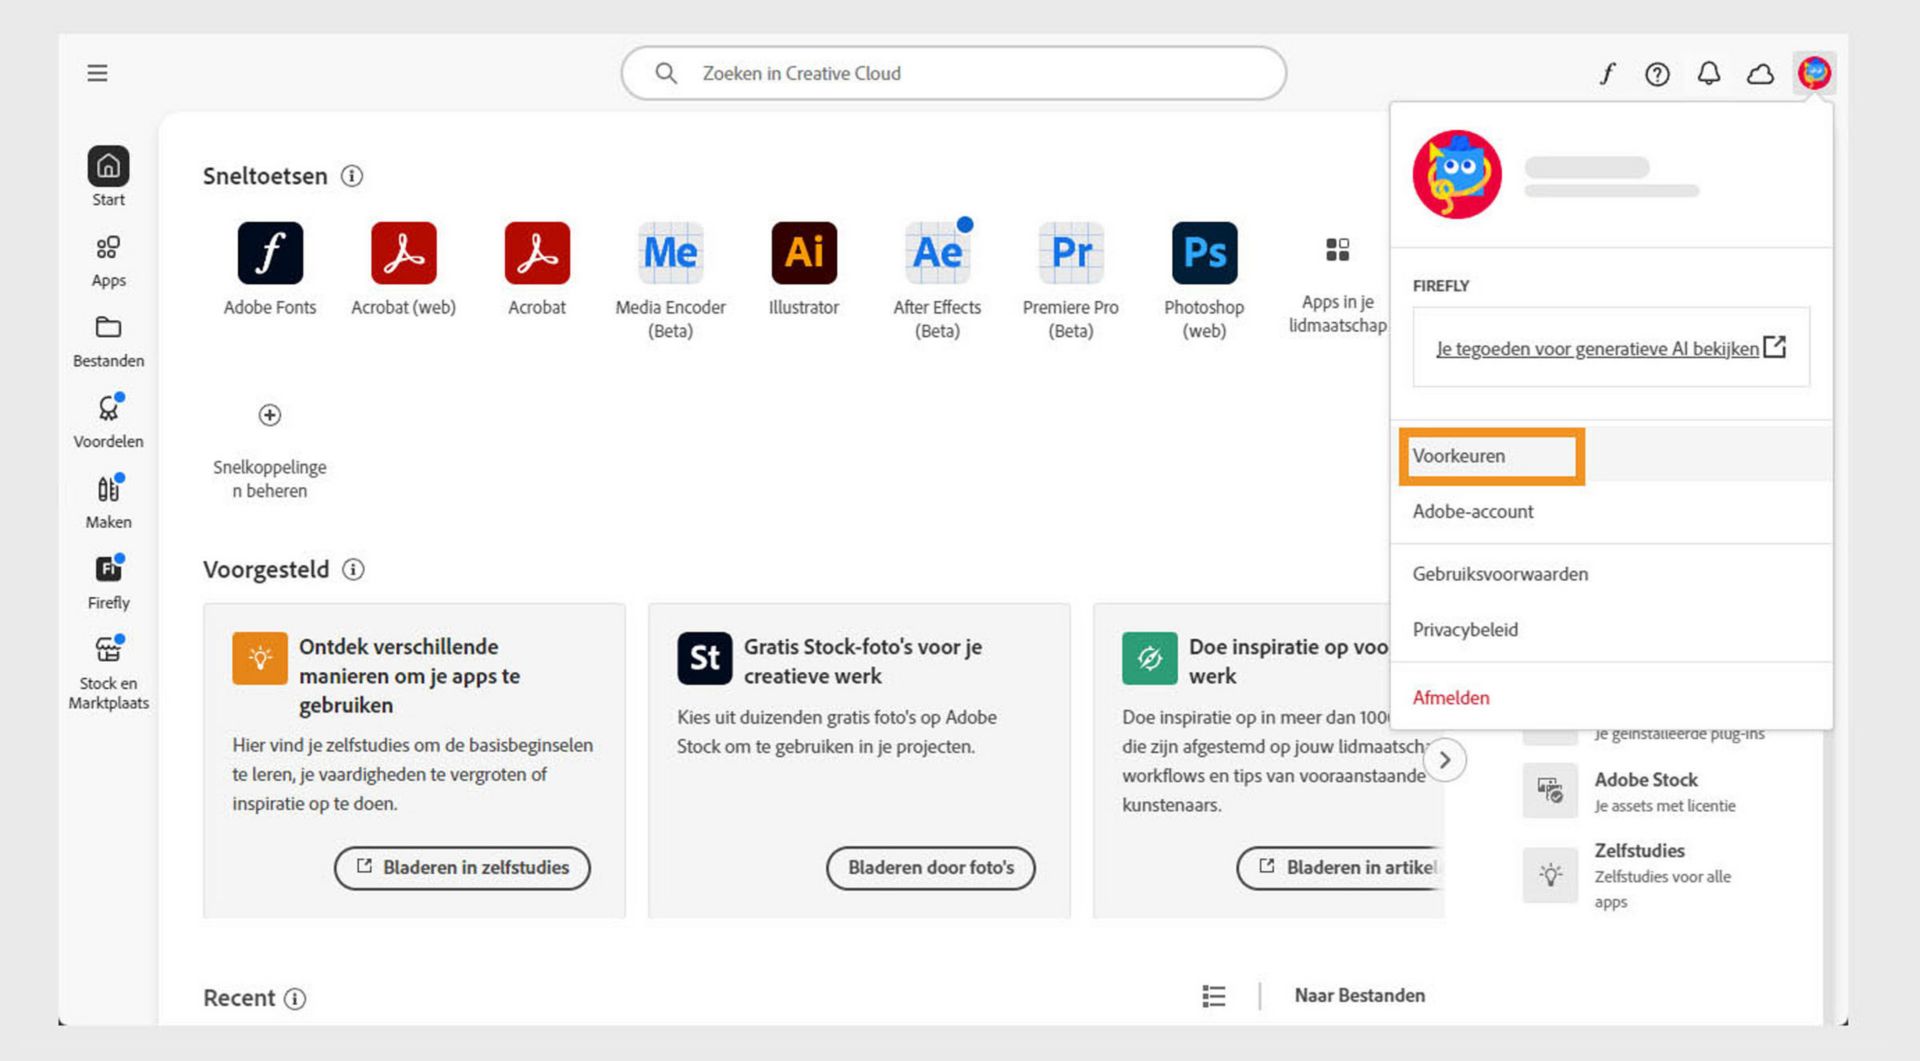Focus the Zoeken in Creative Cloud field
Screen dimensions: 1920x1061
tap(953, 73)
